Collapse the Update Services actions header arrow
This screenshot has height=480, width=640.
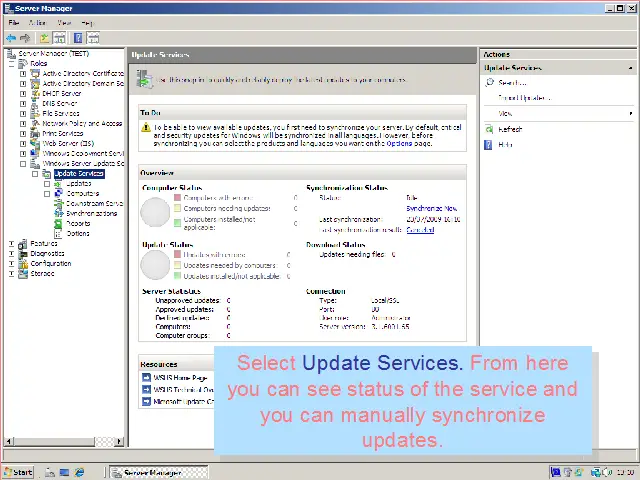(631, 68)
